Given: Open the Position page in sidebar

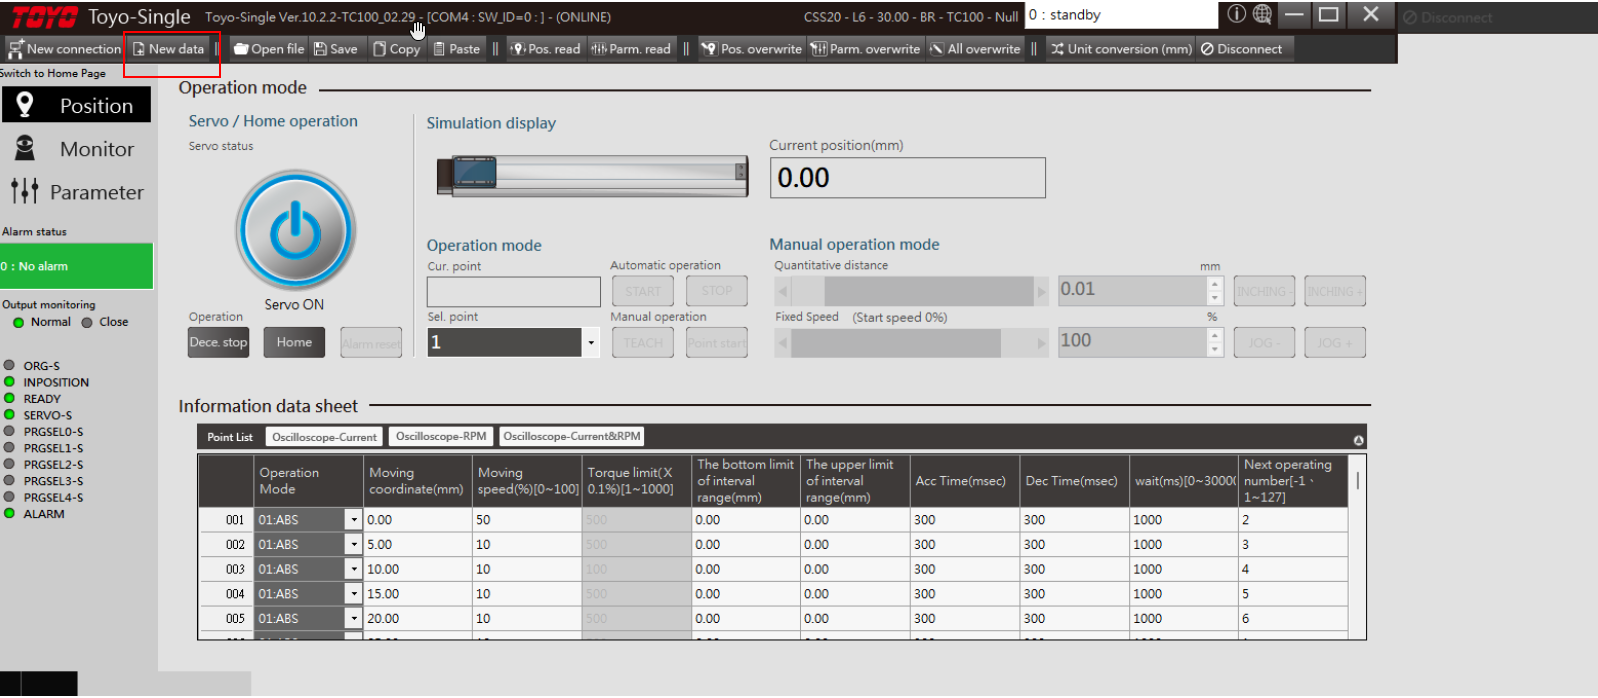Looking at the screenshot, I should click(x=76, y=105).
